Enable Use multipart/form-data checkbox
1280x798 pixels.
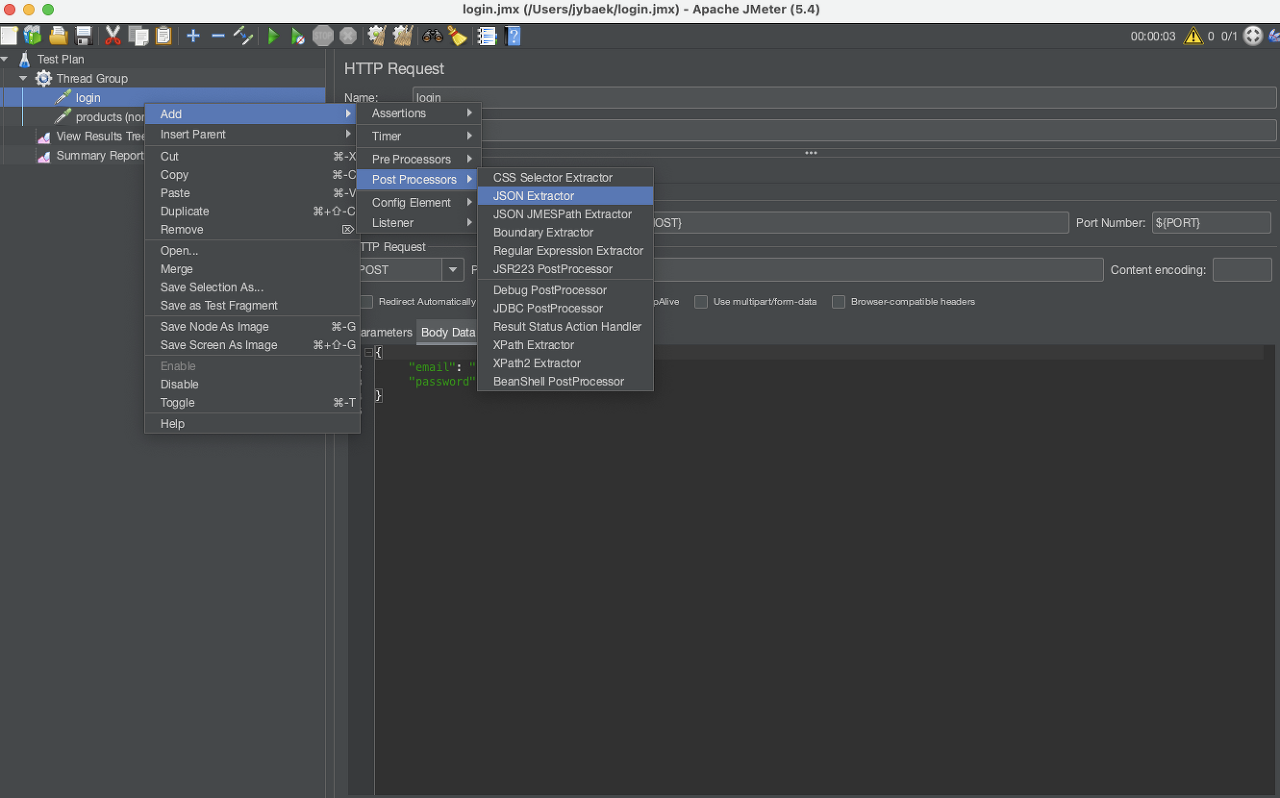(701, 302)
